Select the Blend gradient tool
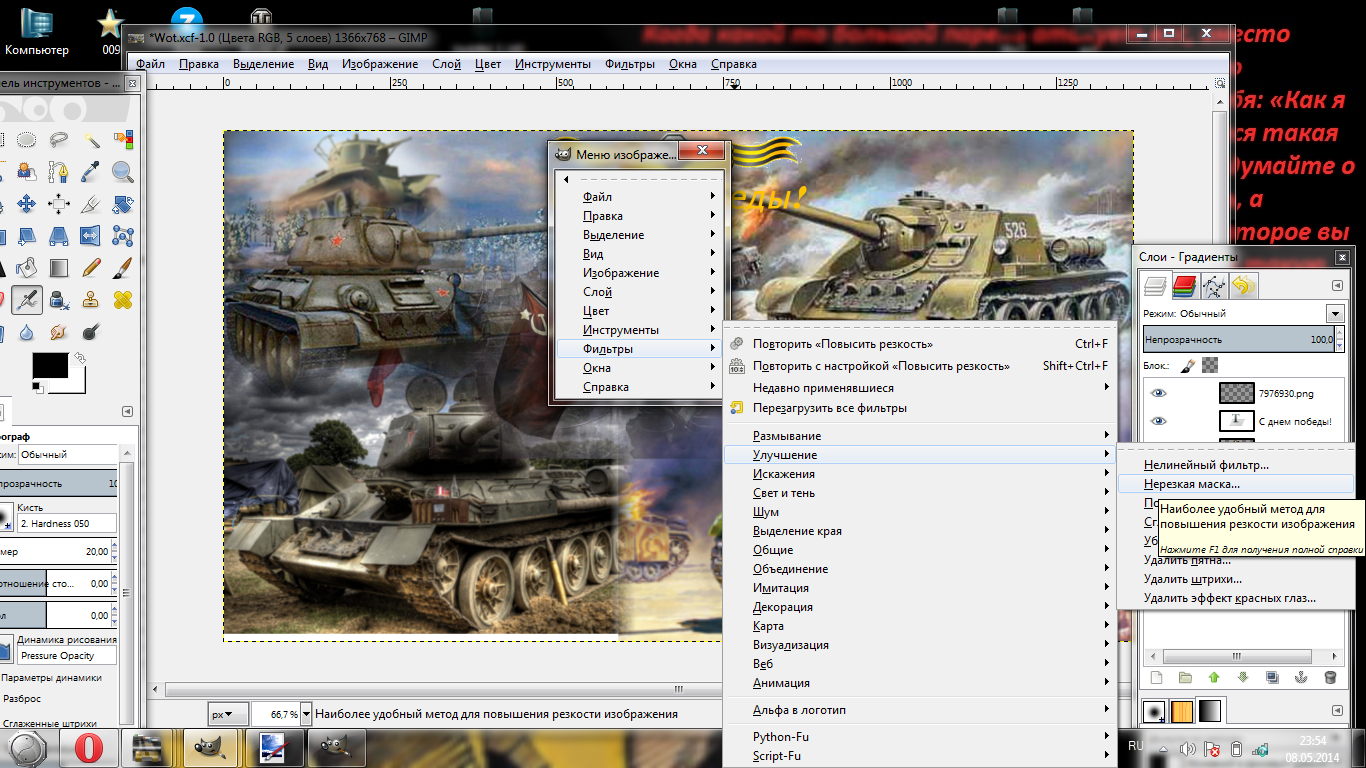The width and height of the screenshot is (1366, 768). click(x=58, y=268)
